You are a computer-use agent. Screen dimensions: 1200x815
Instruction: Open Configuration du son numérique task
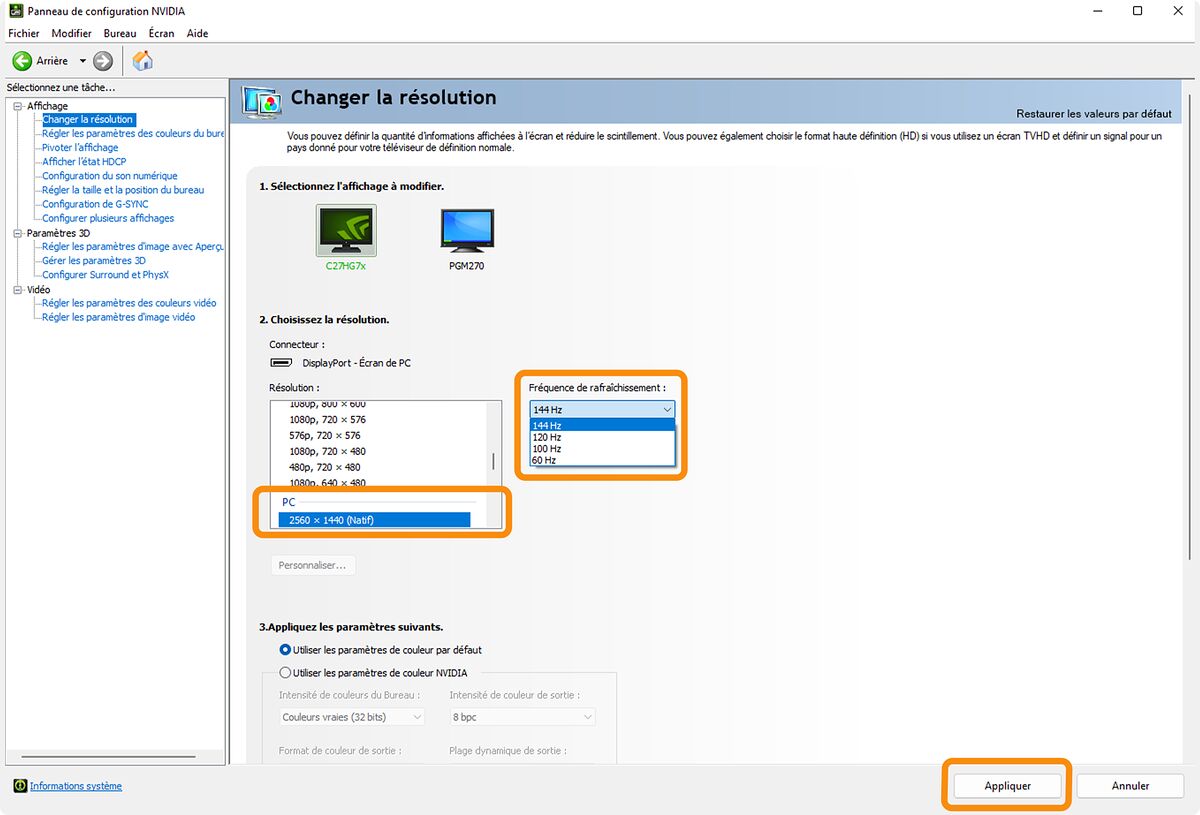110,176
